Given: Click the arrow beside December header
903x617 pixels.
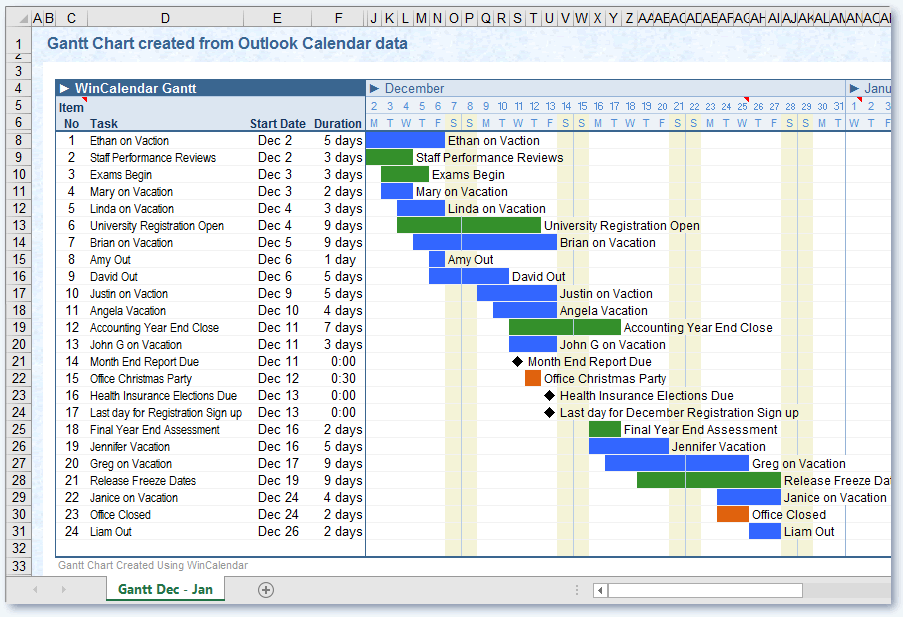Looking at the screenshot, I should tap(375, 89).
